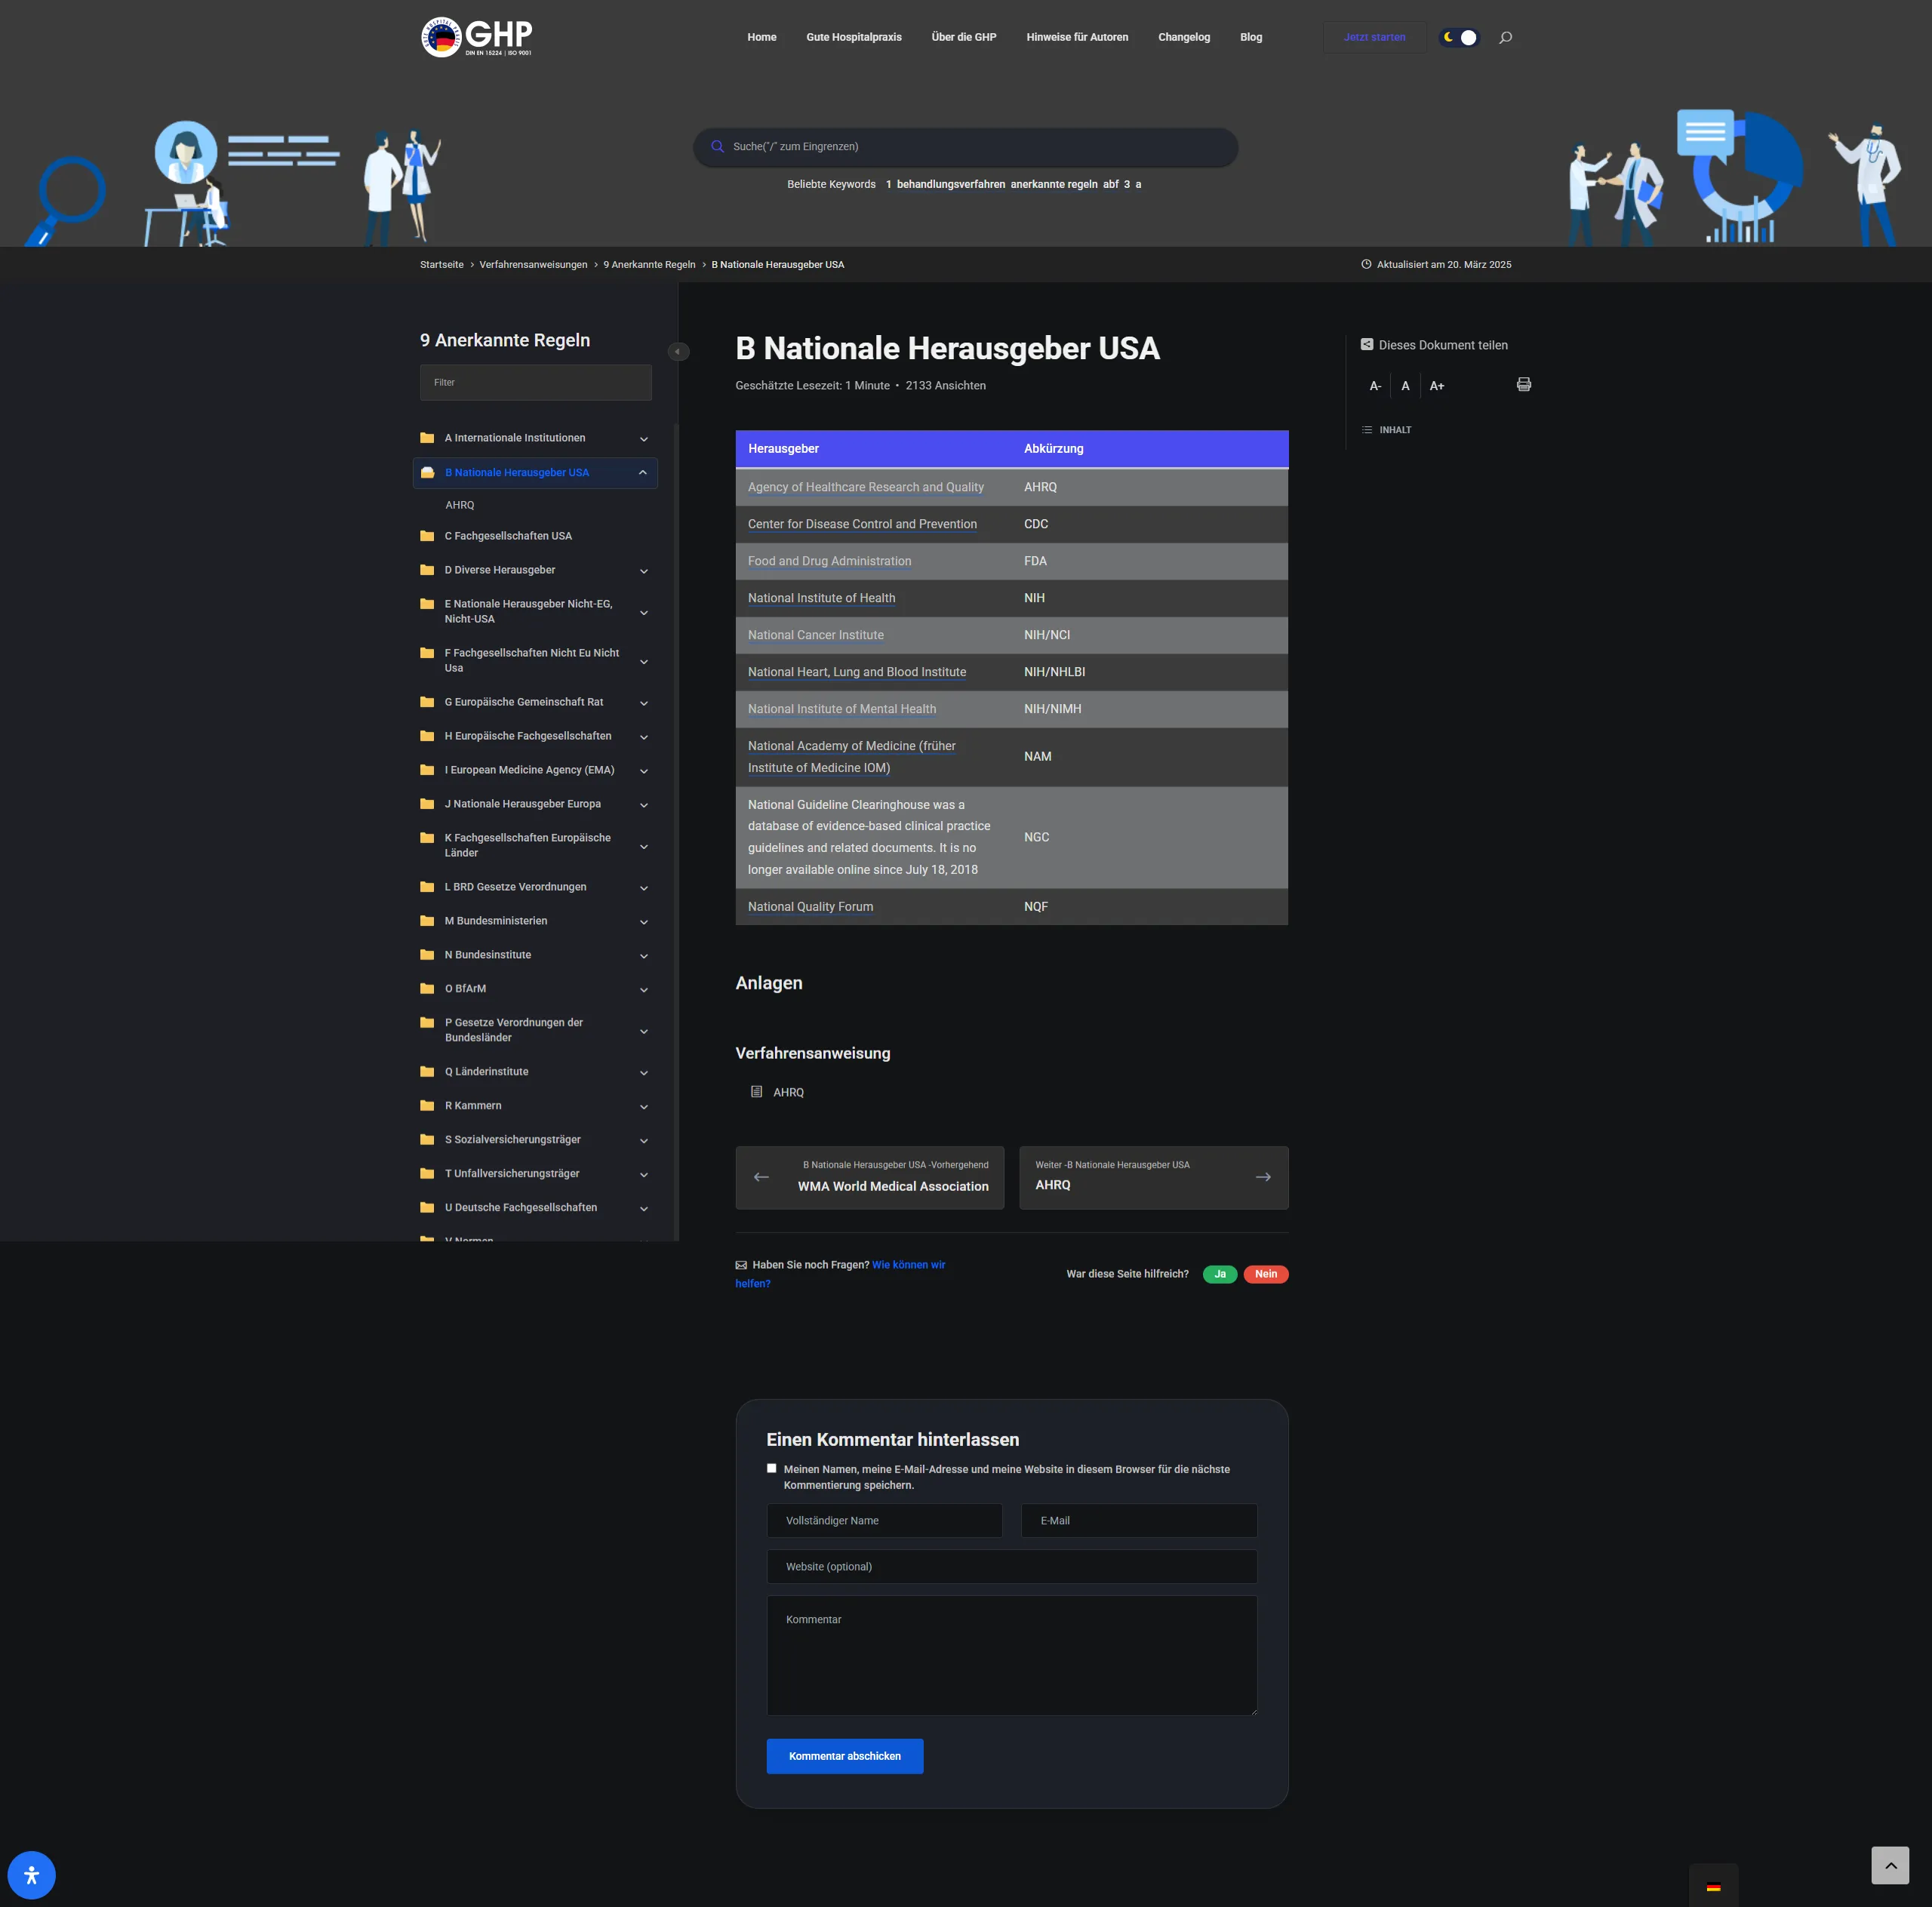Collapse sidebar with the round arrow handle
Image resolution: width=1932 pixels, height=1907 pixels.
click(677, 352)
